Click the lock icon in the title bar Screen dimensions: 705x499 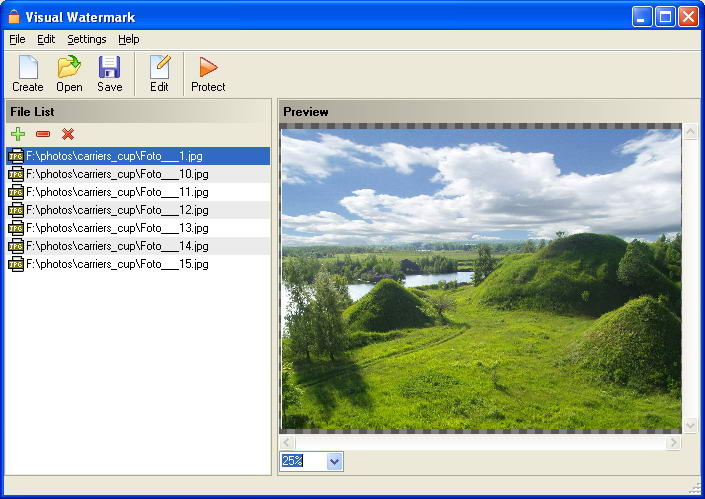(x=14, y=17)
